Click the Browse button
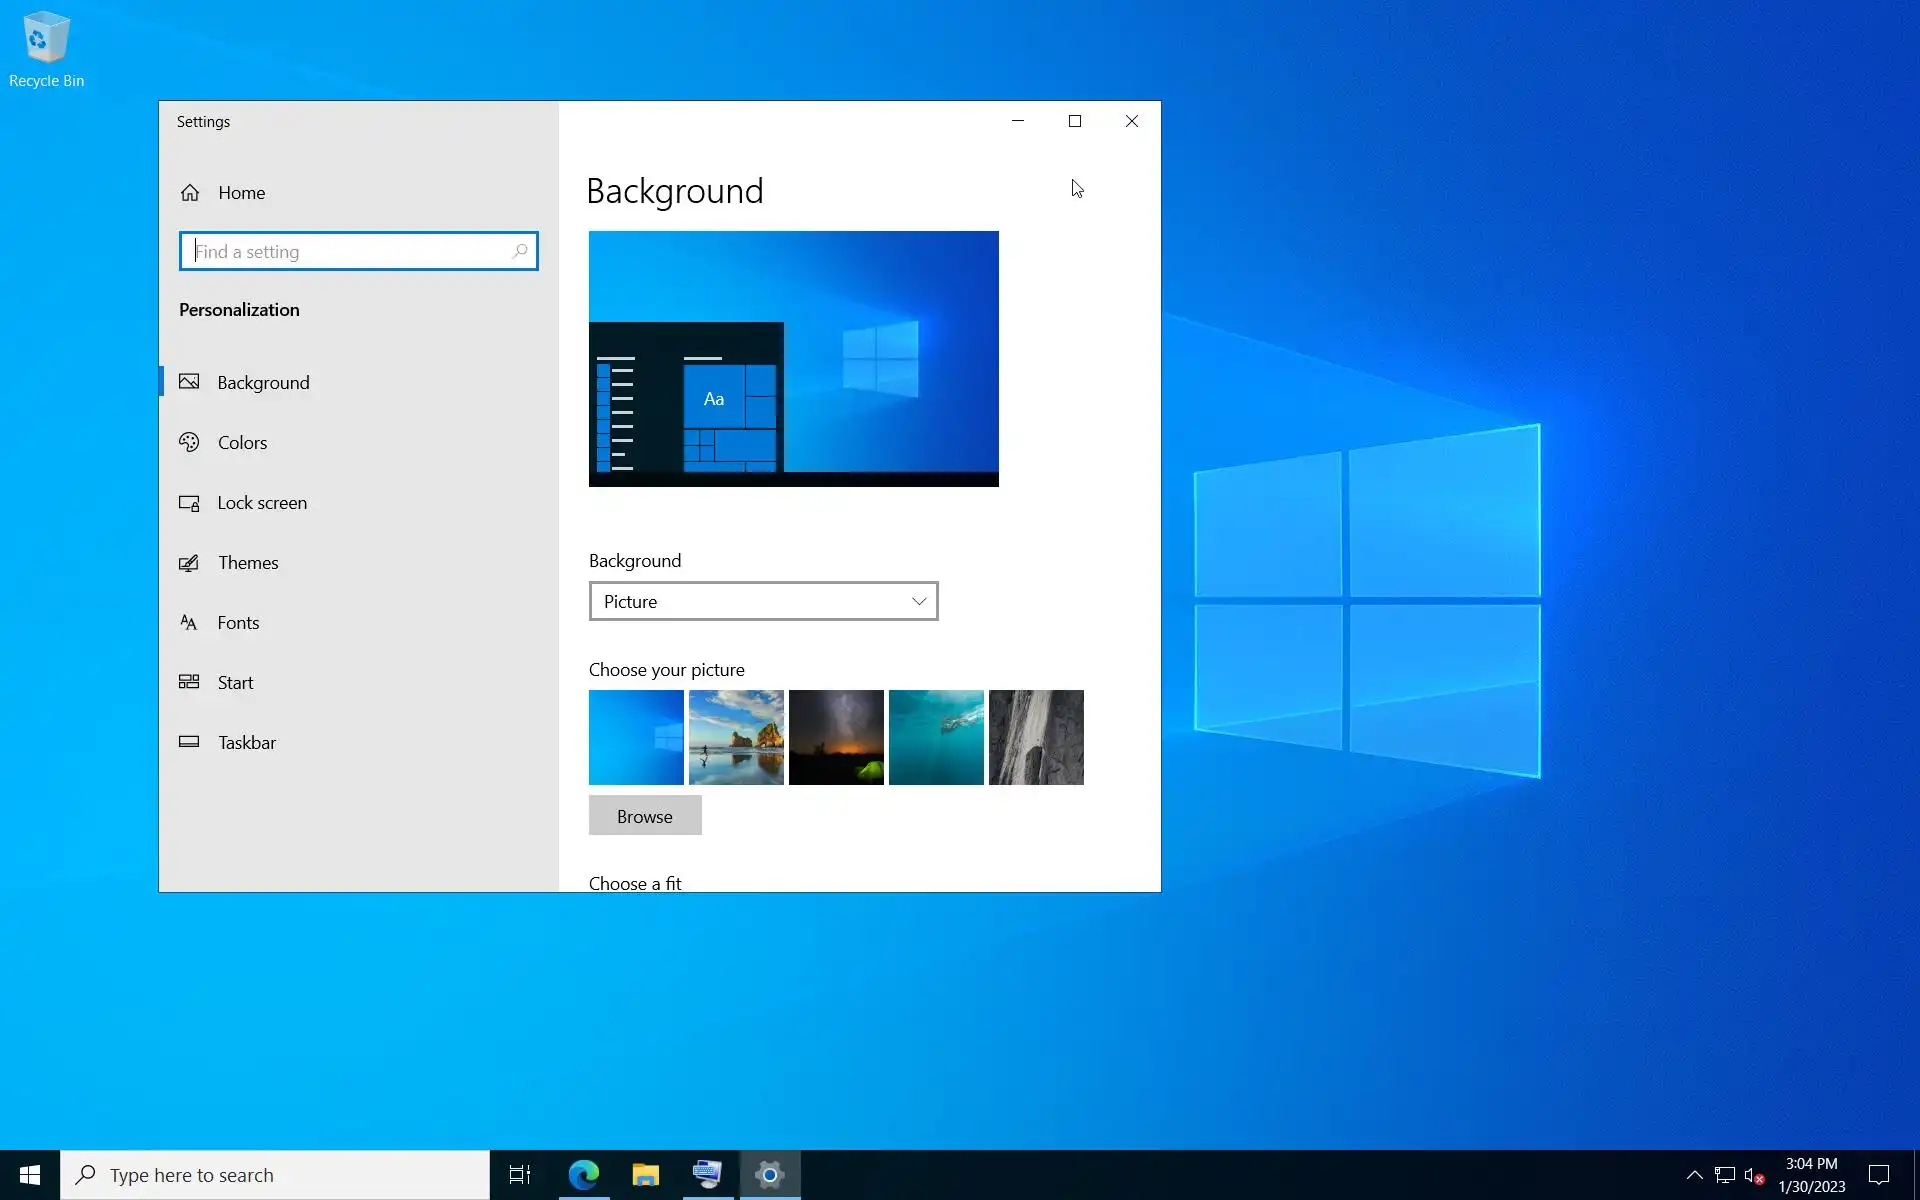The height and width of the screenshot is (1200, 1920). pos(645,816)
